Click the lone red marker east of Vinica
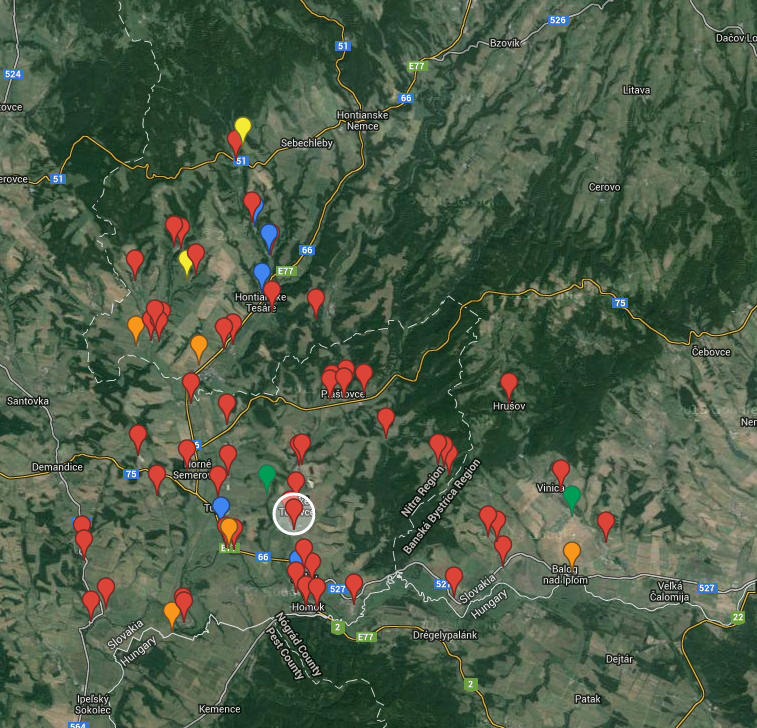 [x=606, y=523]
